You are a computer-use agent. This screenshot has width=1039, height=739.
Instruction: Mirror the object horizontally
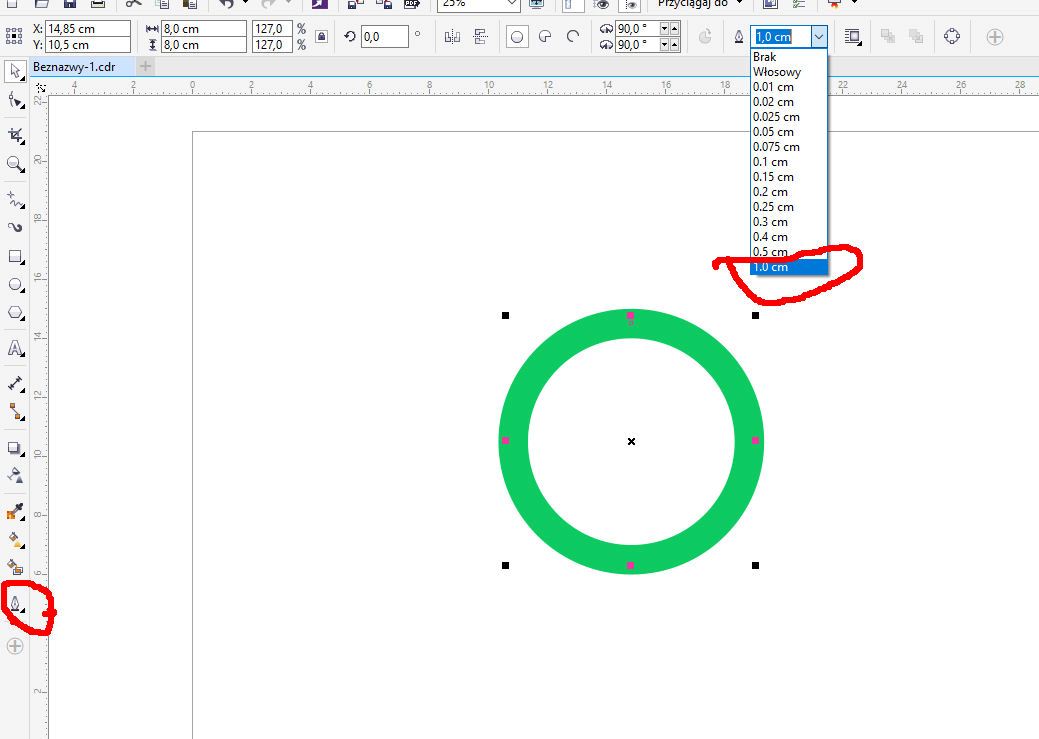(452, 37)
